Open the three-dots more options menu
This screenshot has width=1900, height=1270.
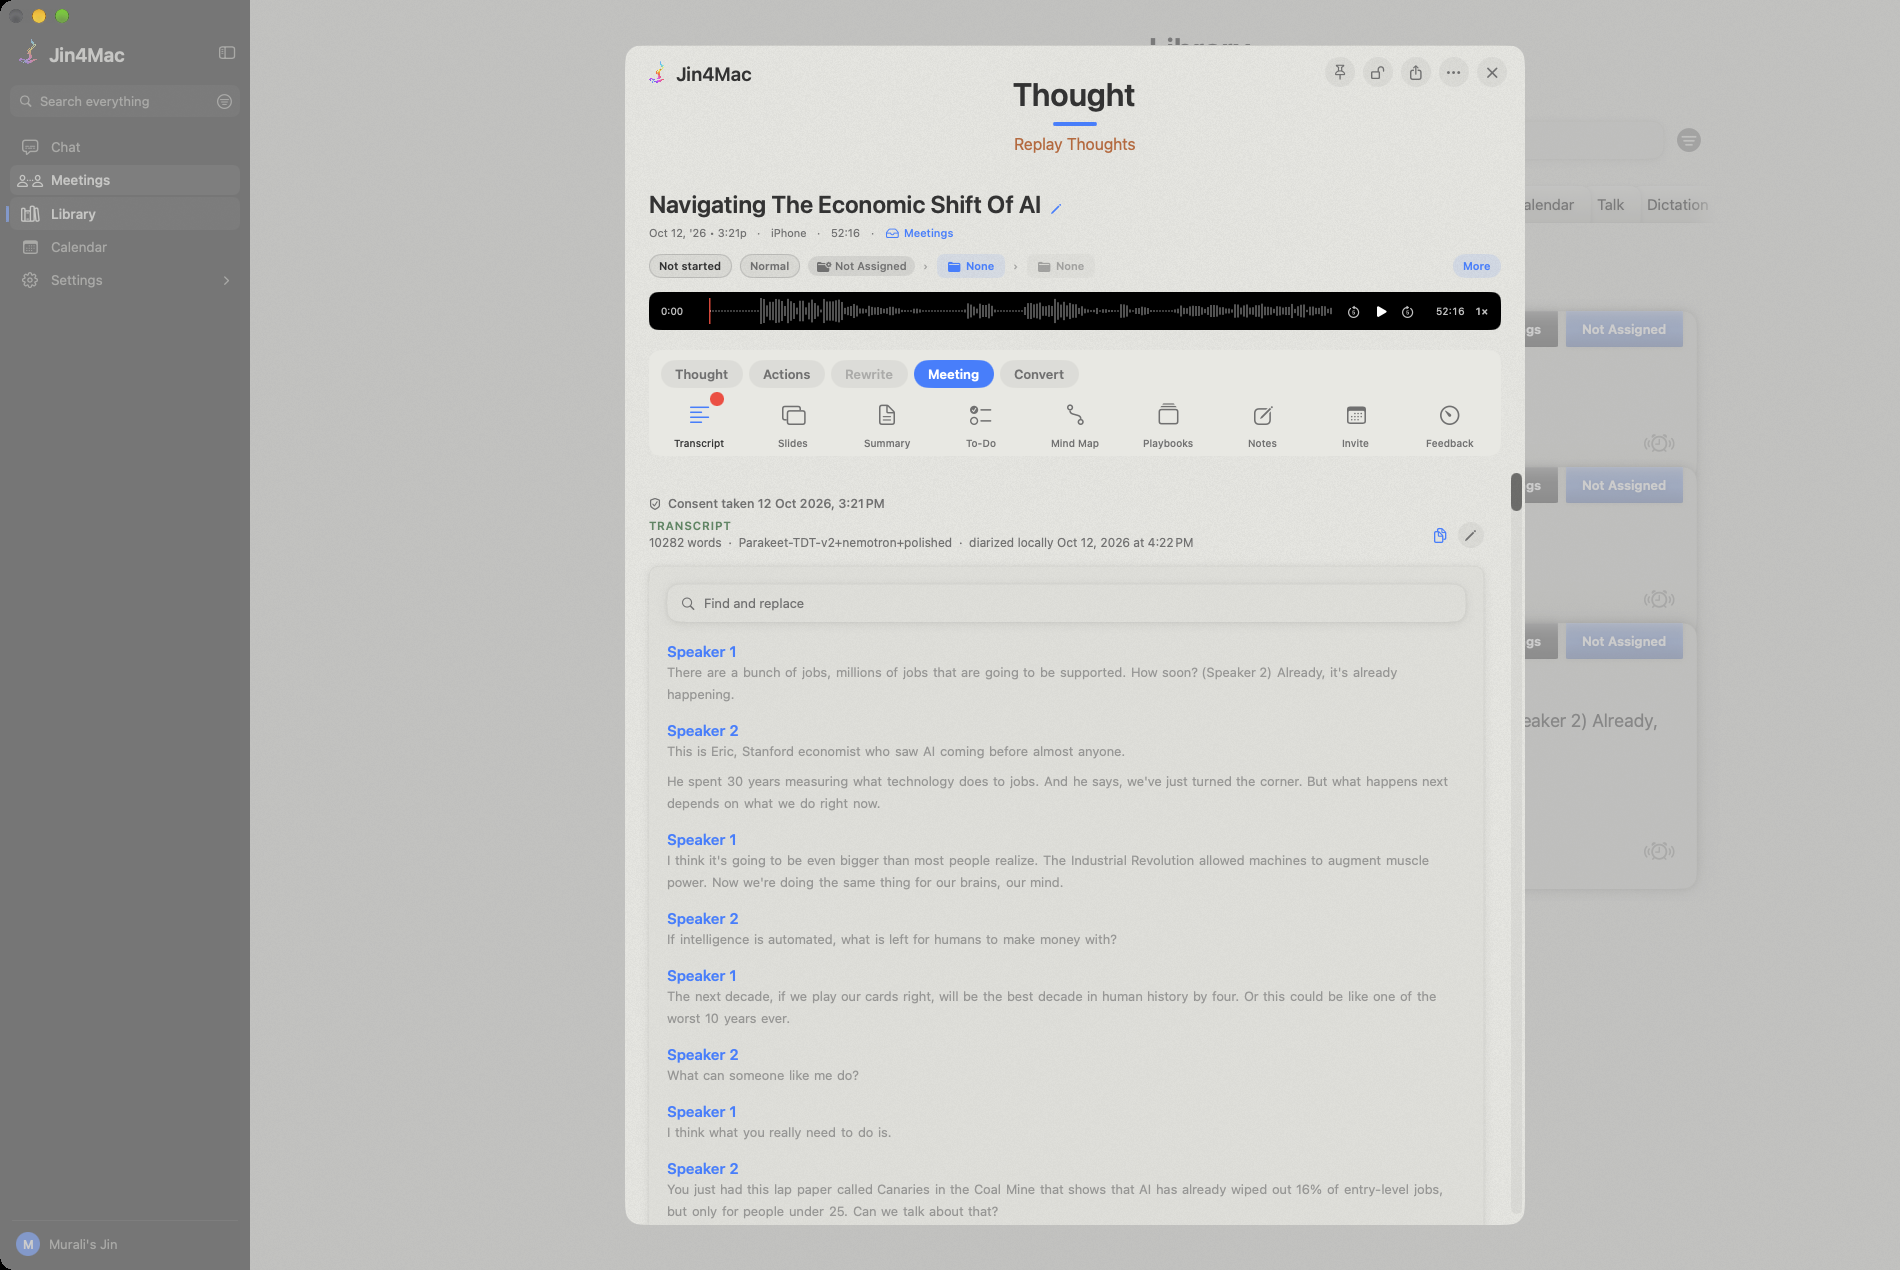coord(1454,73)
